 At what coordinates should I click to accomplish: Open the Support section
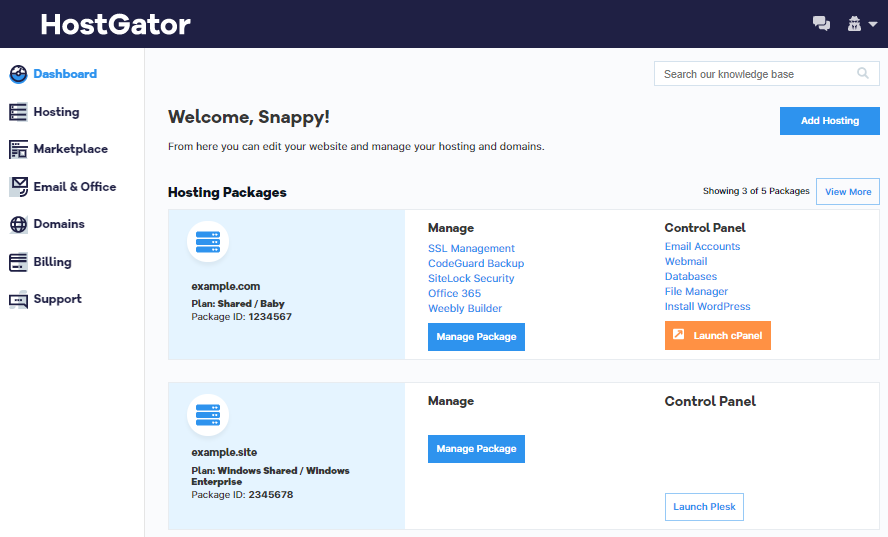point(57,299)
